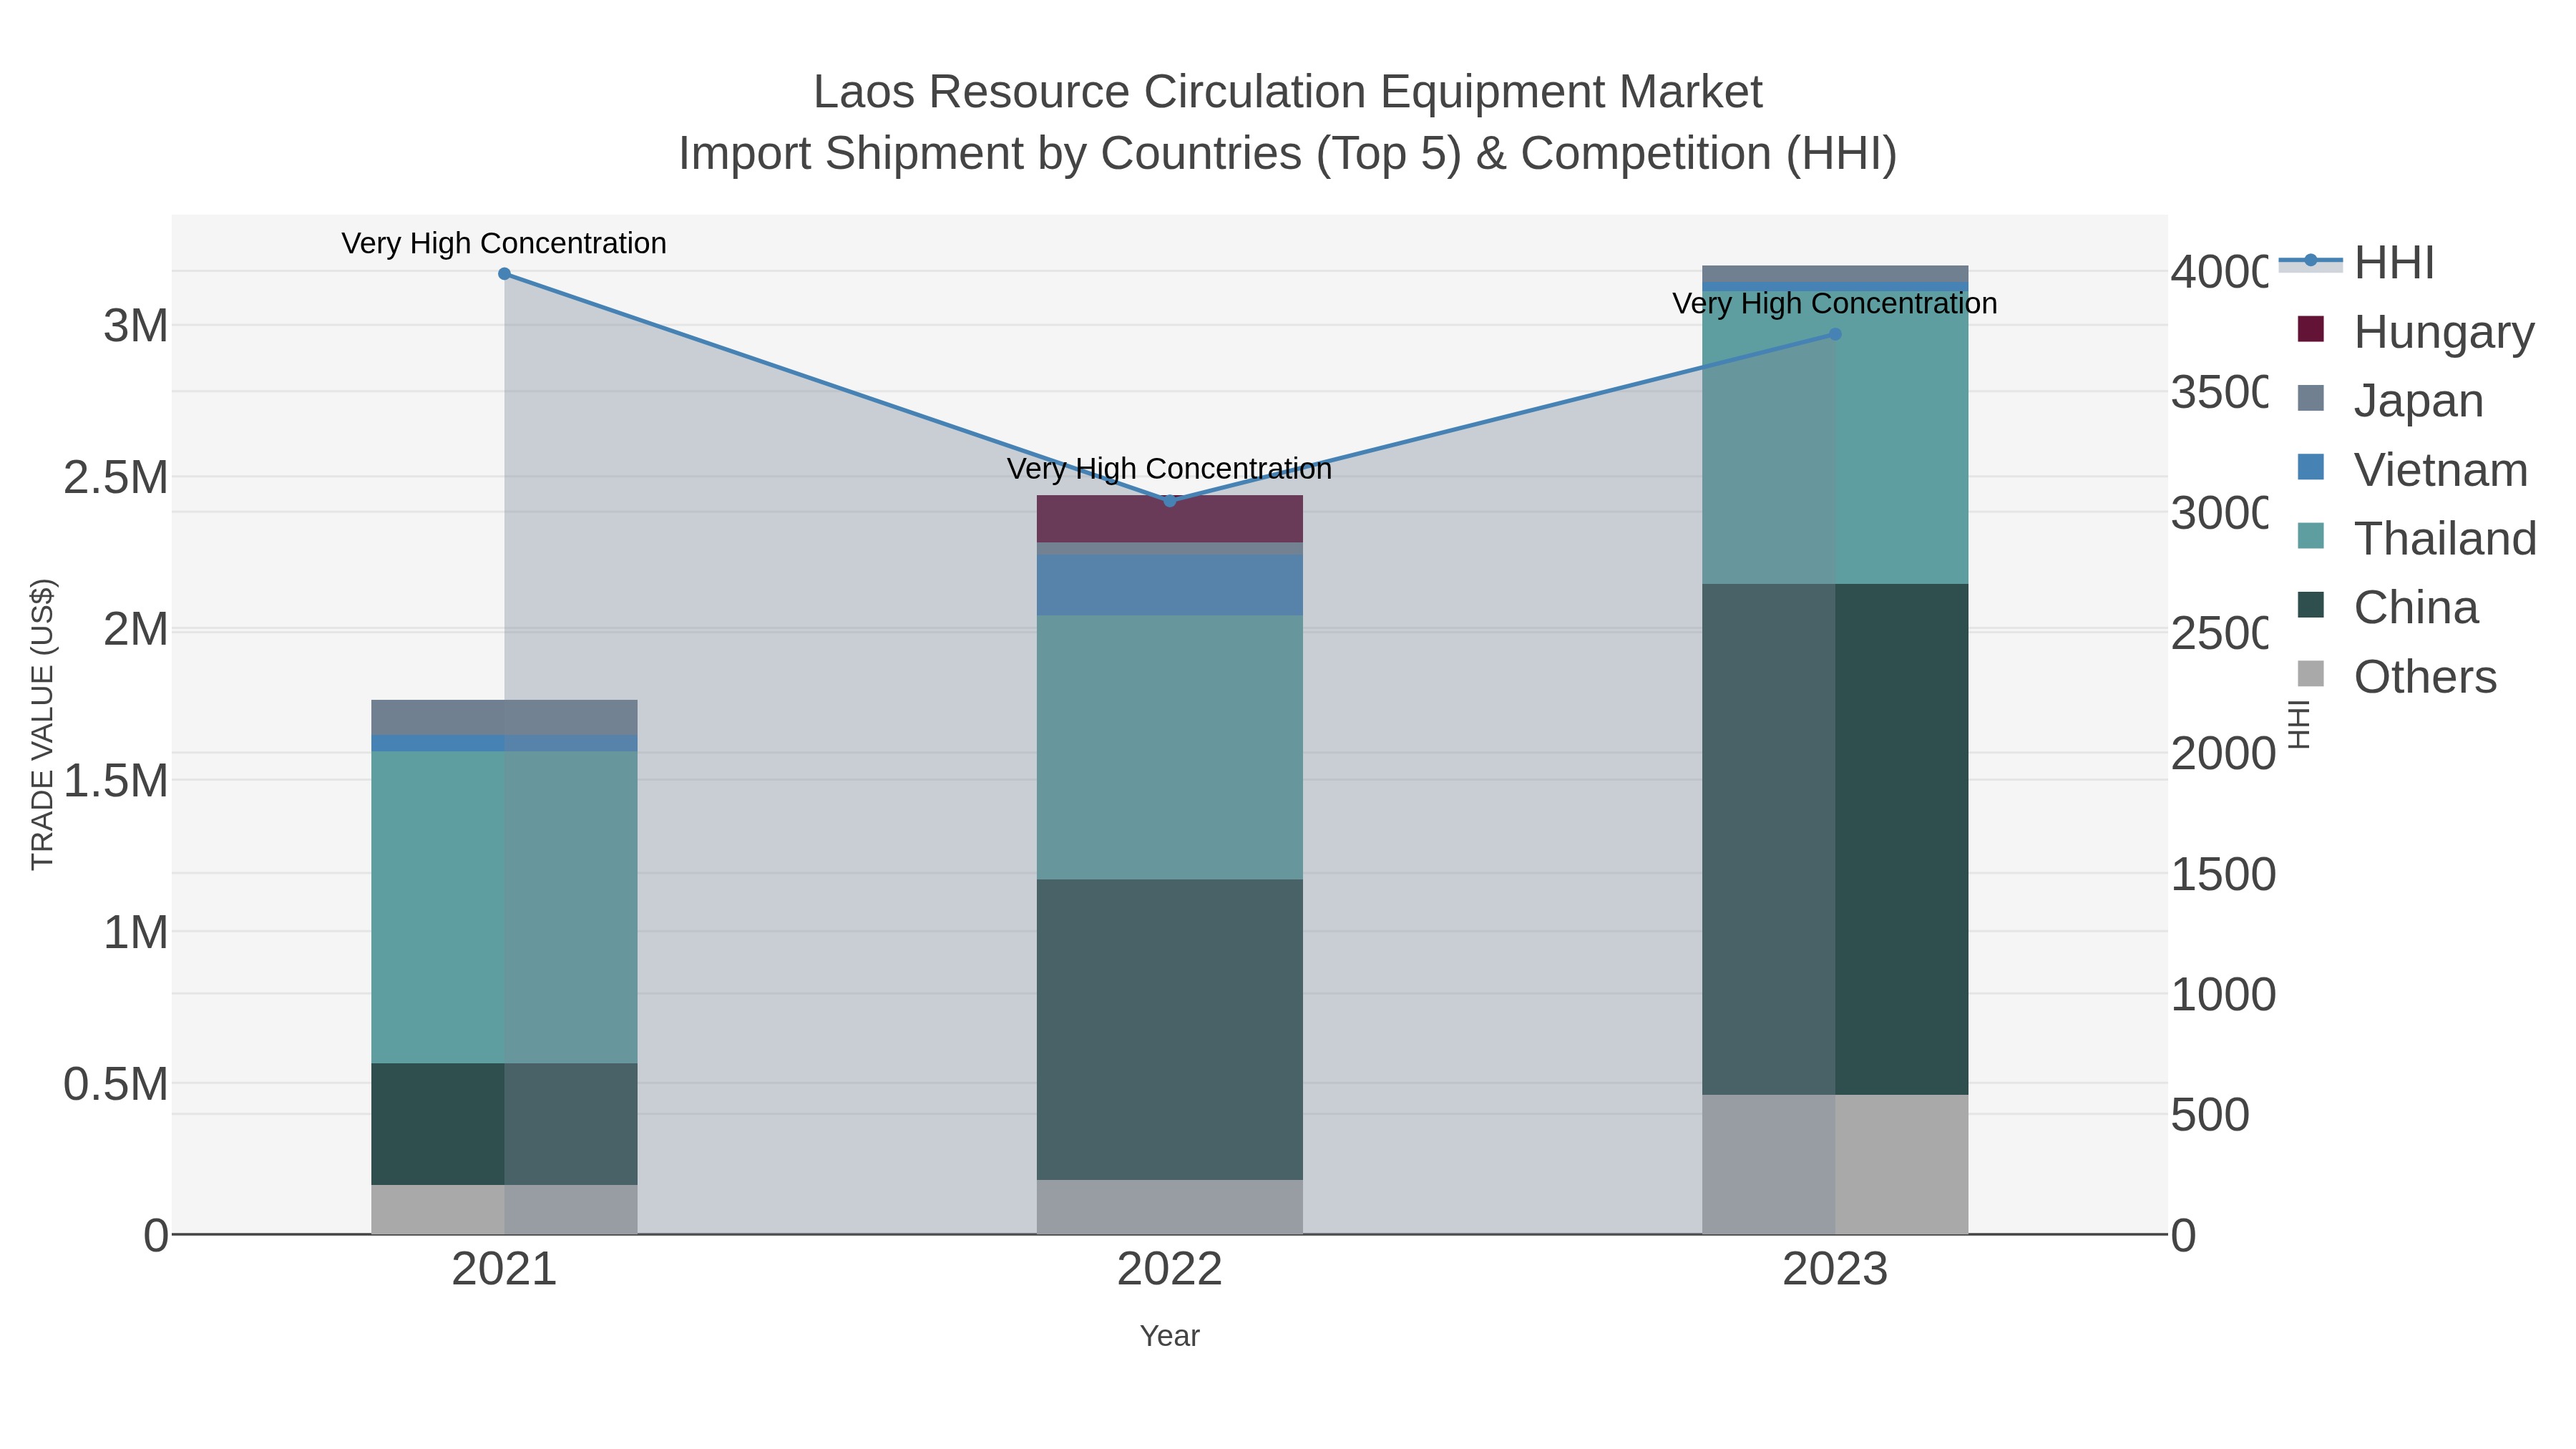
Task: Click the Hungary segment in 2022 bar
Action: point(1170,519)
